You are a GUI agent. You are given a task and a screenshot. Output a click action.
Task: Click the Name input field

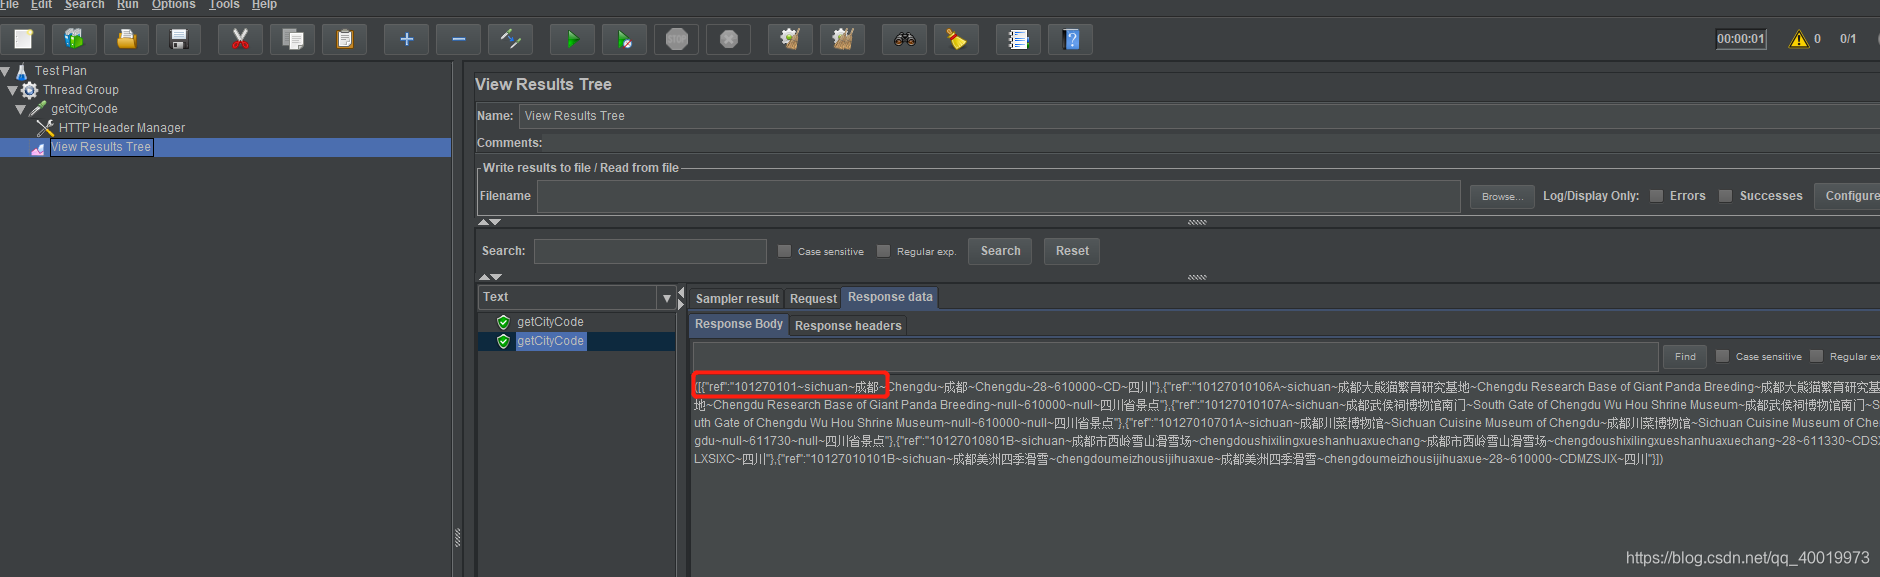[x=1199, y=116]
